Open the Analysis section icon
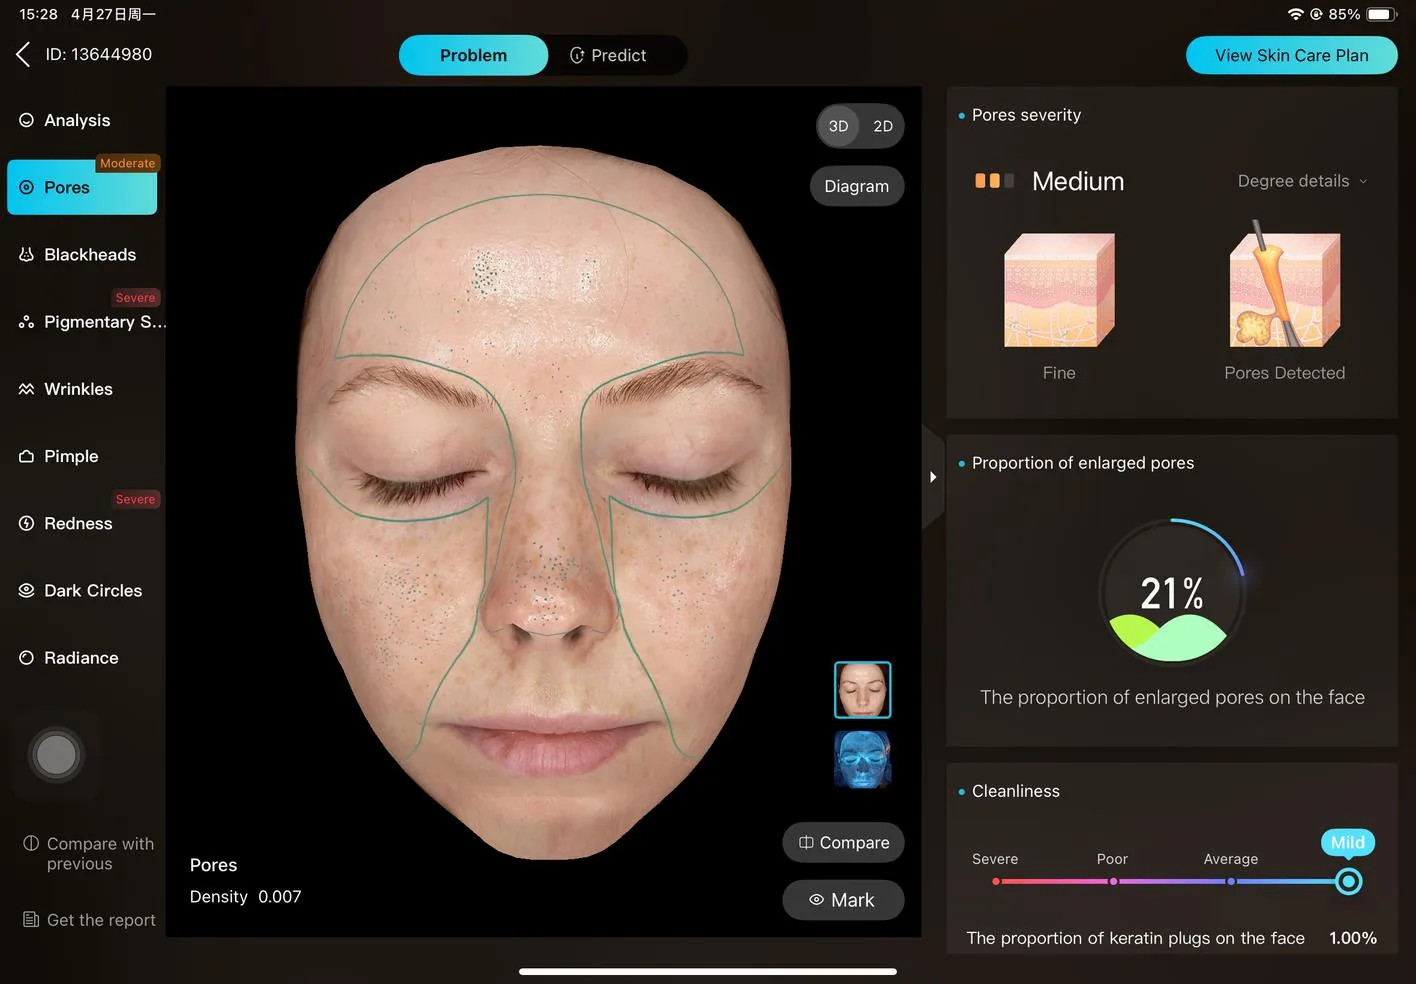The width and height of the screenshot is (1416, 984). (x=27, y=120)
